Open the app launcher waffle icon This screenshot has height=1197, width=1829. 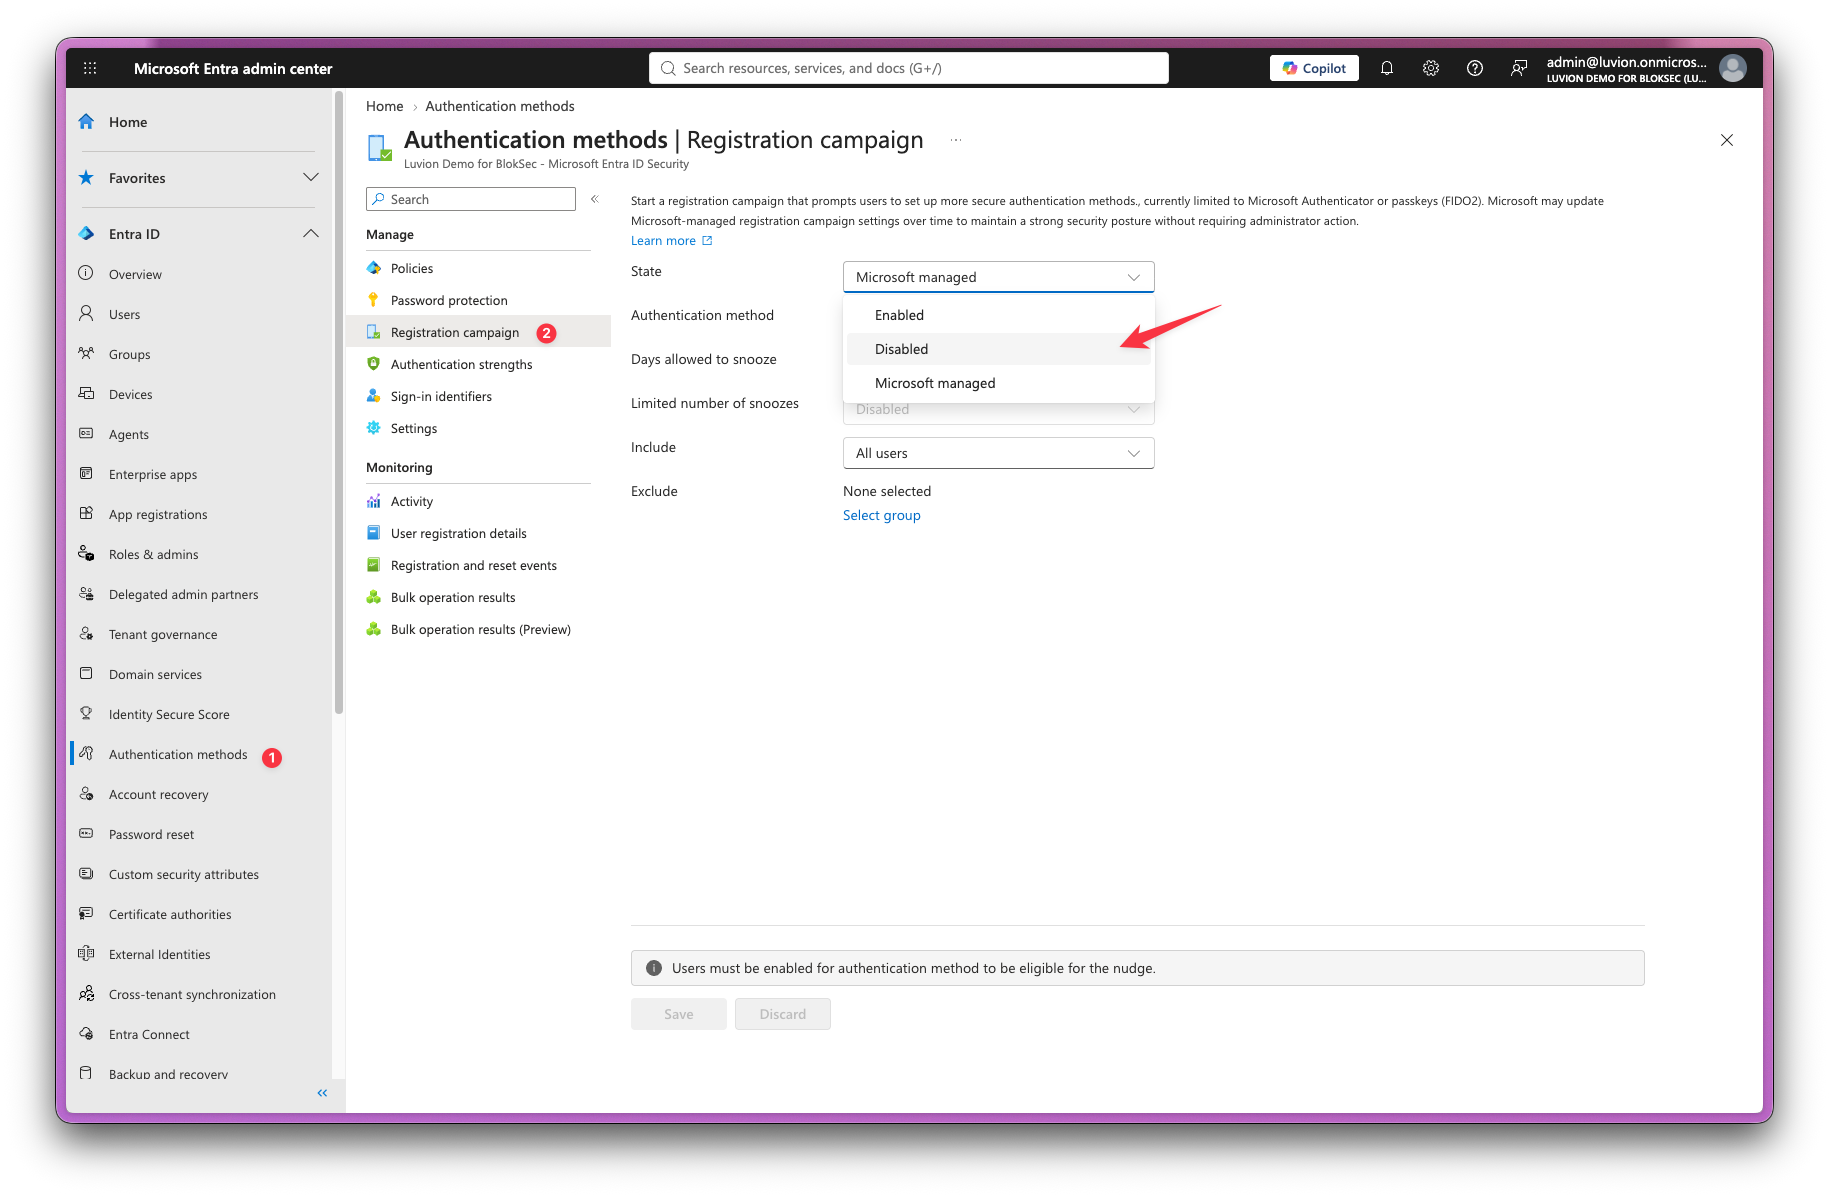90,68
